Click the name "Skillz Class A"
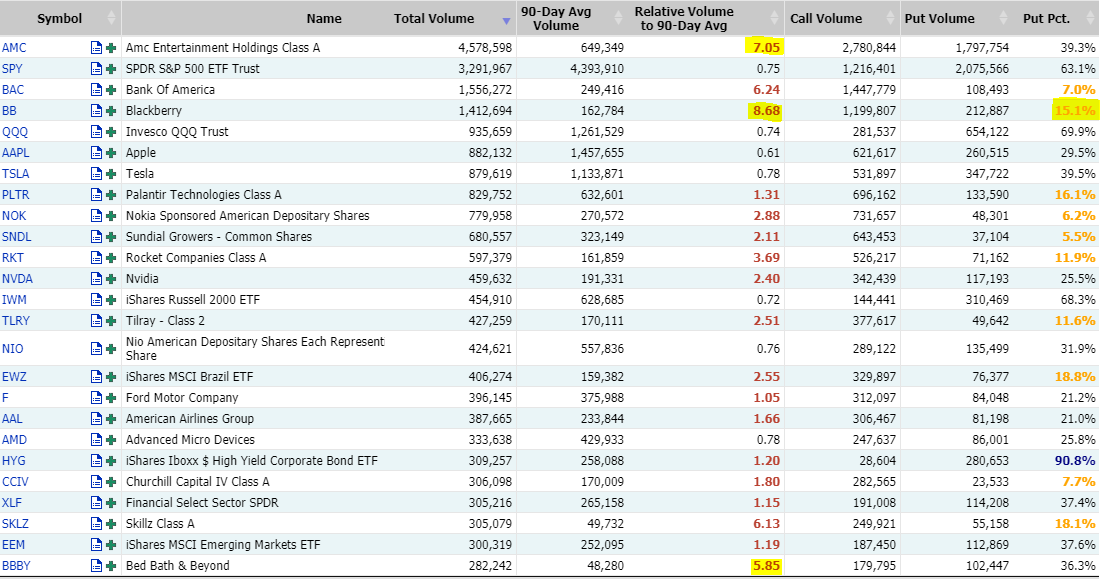 tap(160, 524)
